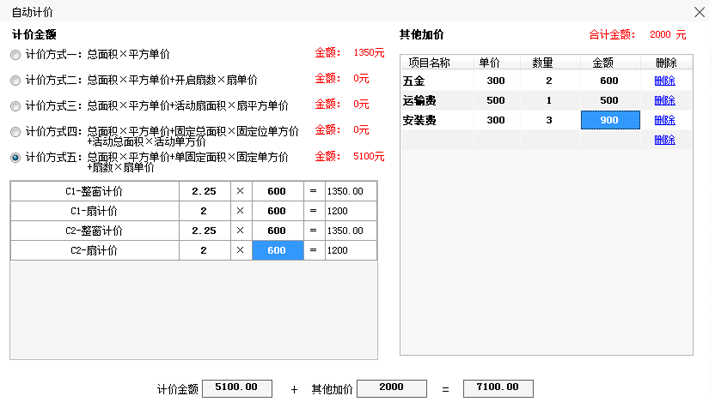Close the 自动计价 dialog window
Image resolution: width=712 pixels, height=400 pixels.
[x=698, y=12]
